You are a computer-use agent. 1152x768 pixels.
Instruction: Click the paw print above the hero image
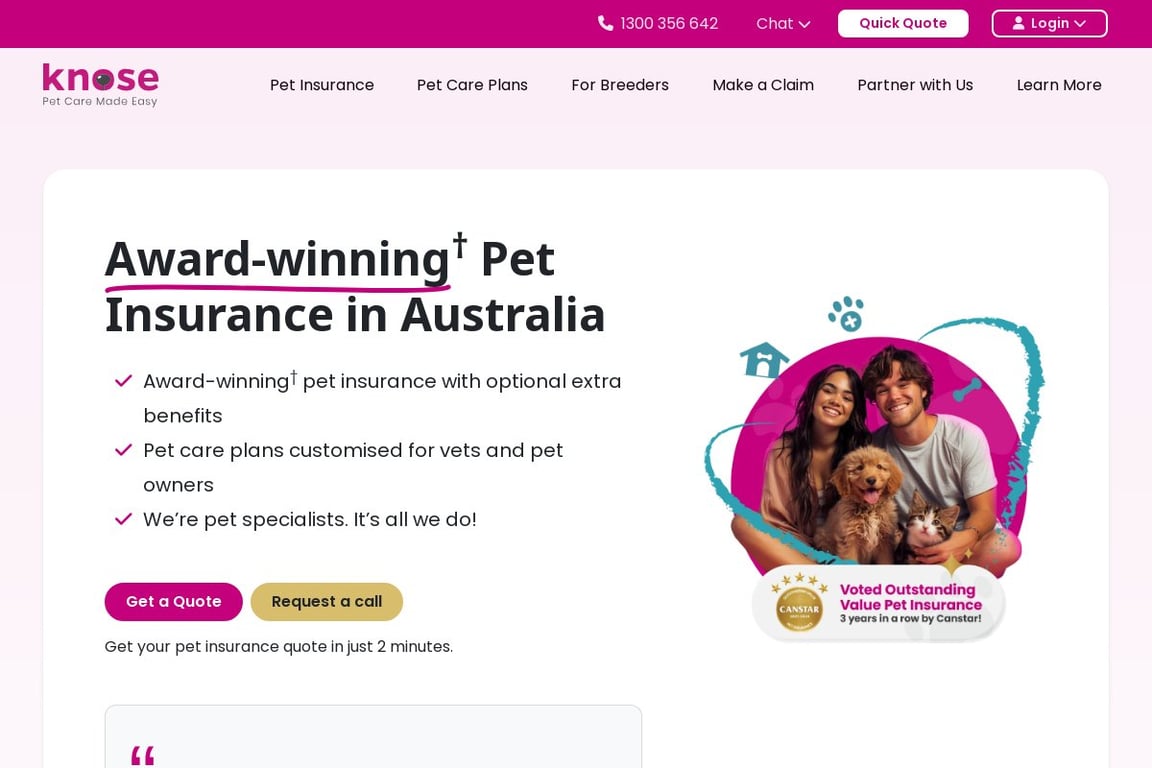(845, 313)
